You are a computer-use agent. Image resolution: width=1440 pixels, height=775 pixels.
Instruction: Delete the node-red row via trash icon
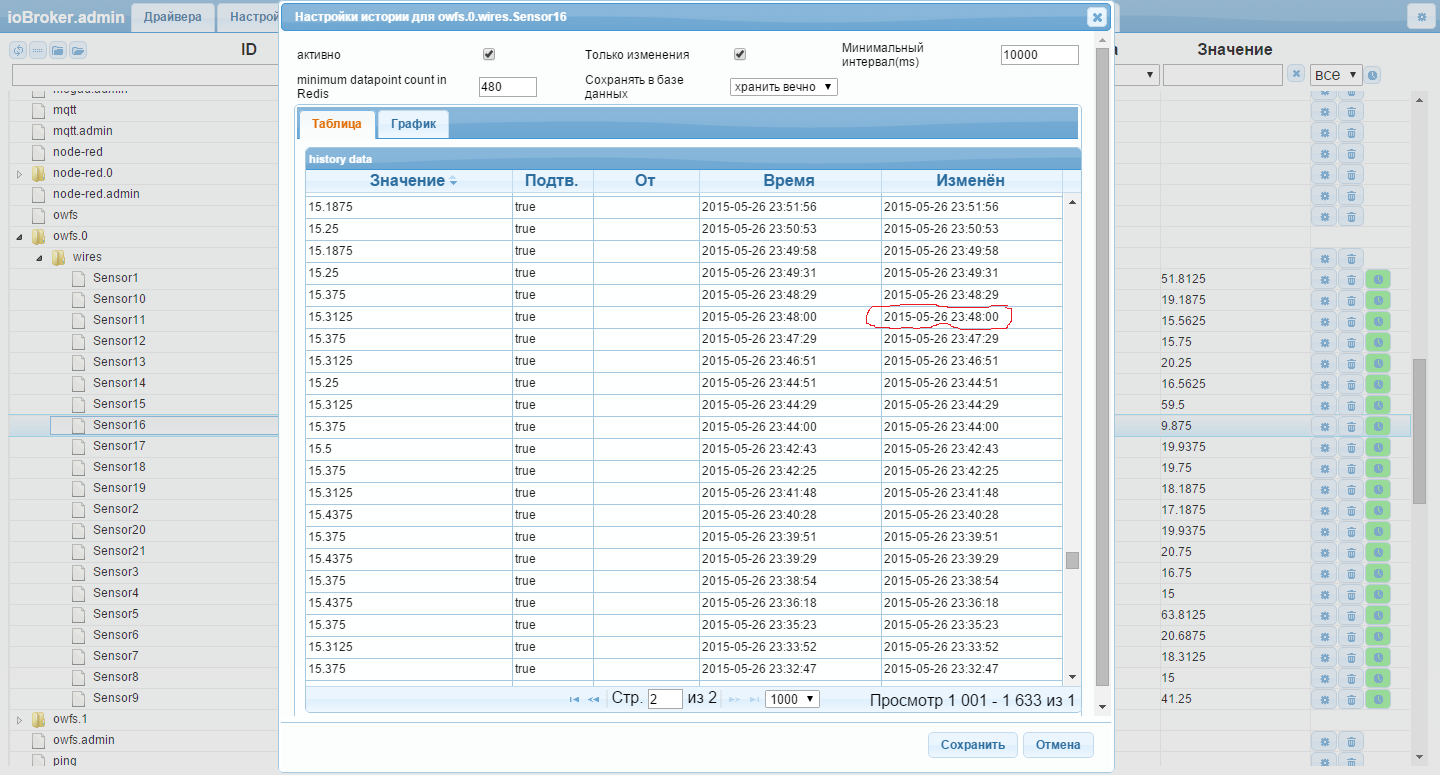(1351, 153)
